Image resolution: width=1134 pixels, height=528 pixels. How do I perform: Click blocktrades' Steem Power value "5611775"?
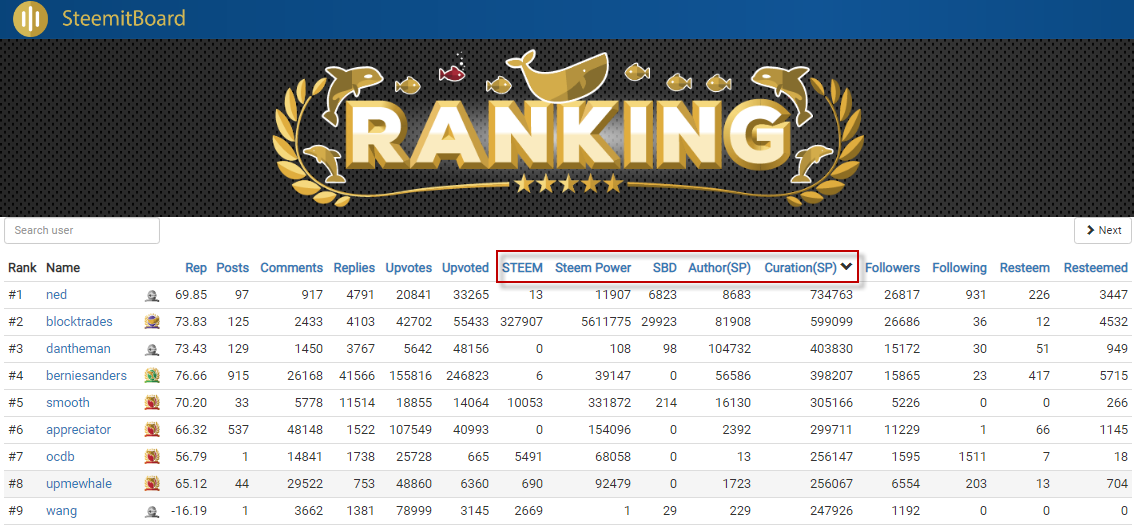(x=607, y=322)
